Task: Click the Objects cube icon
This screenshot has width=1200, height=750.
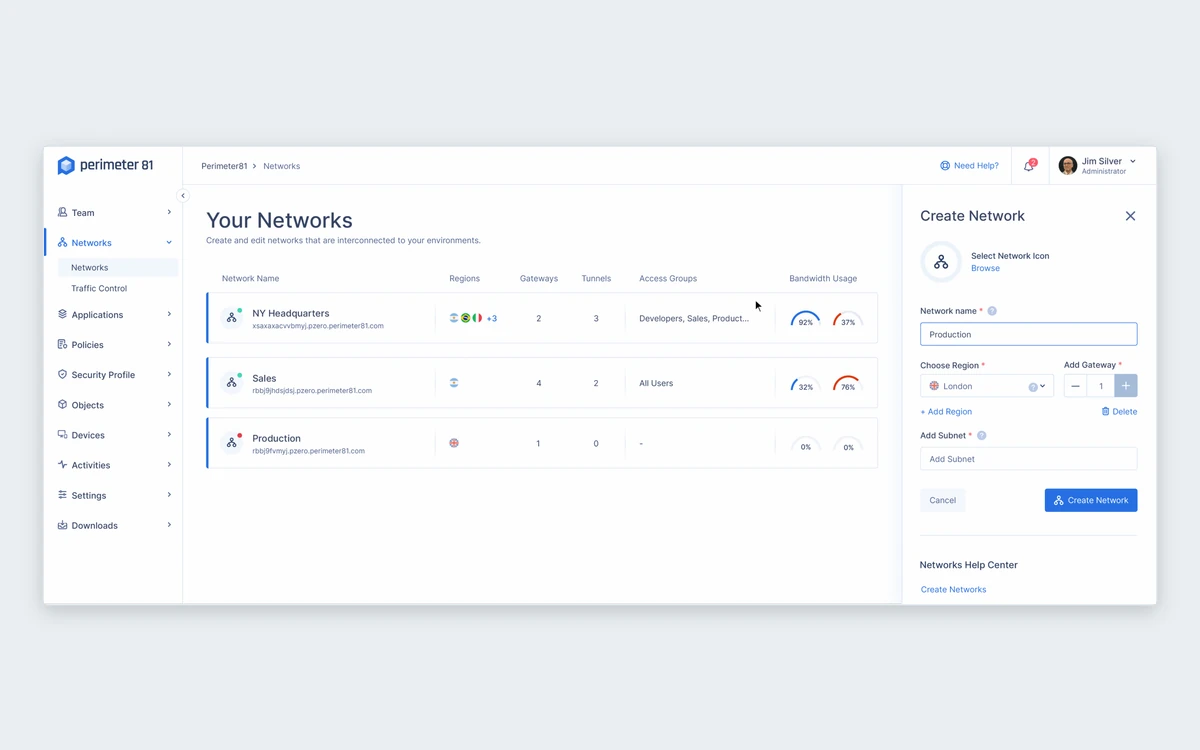Action: click(62, 404)
